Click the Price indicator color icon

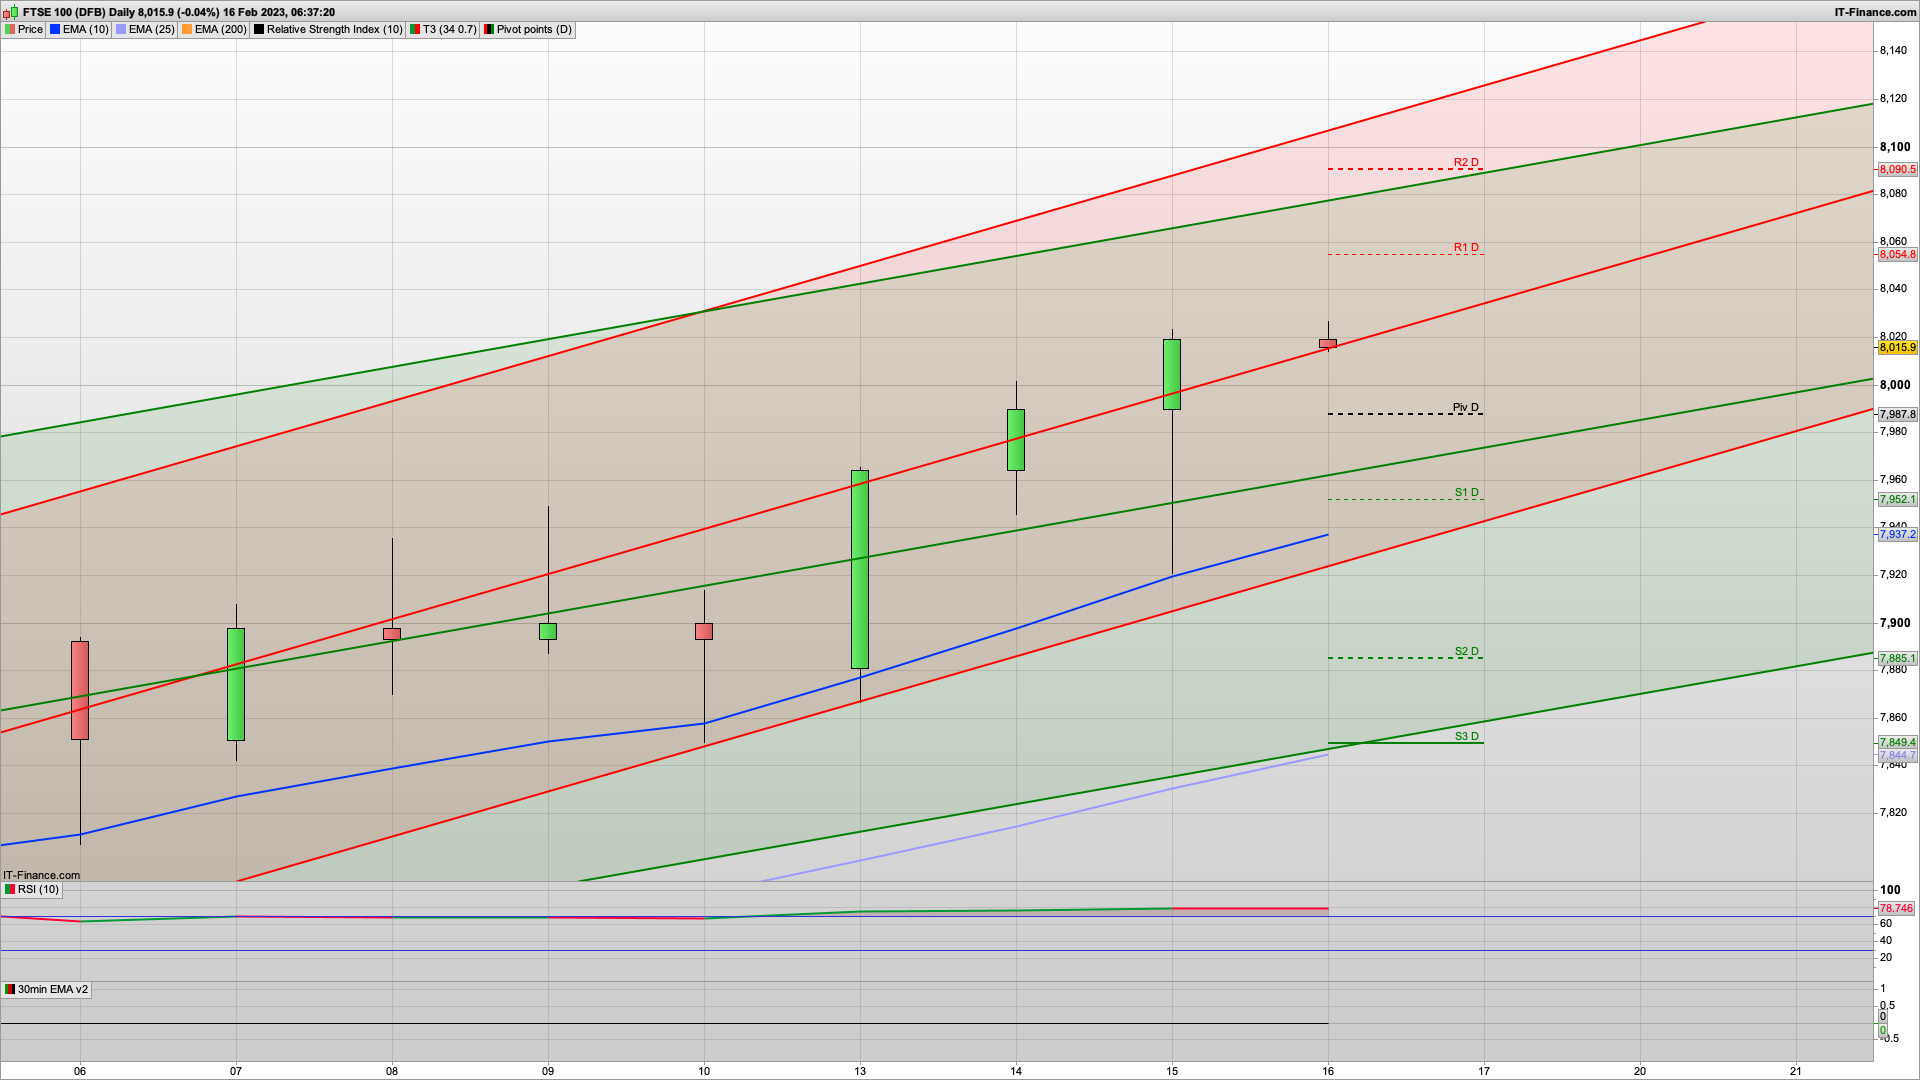(10, 30)
